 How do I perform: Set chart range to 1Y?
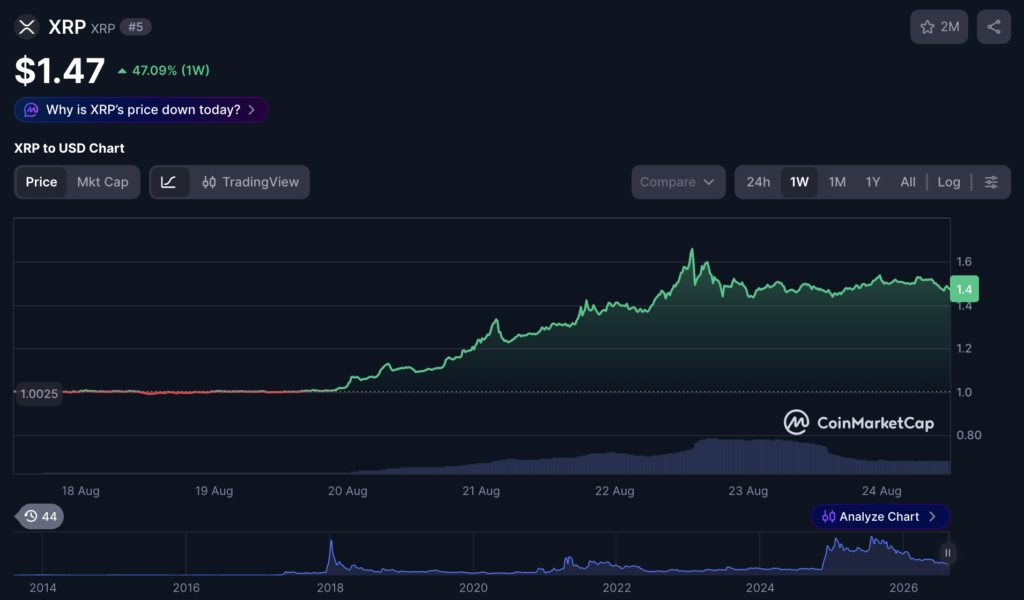point(872,182)
